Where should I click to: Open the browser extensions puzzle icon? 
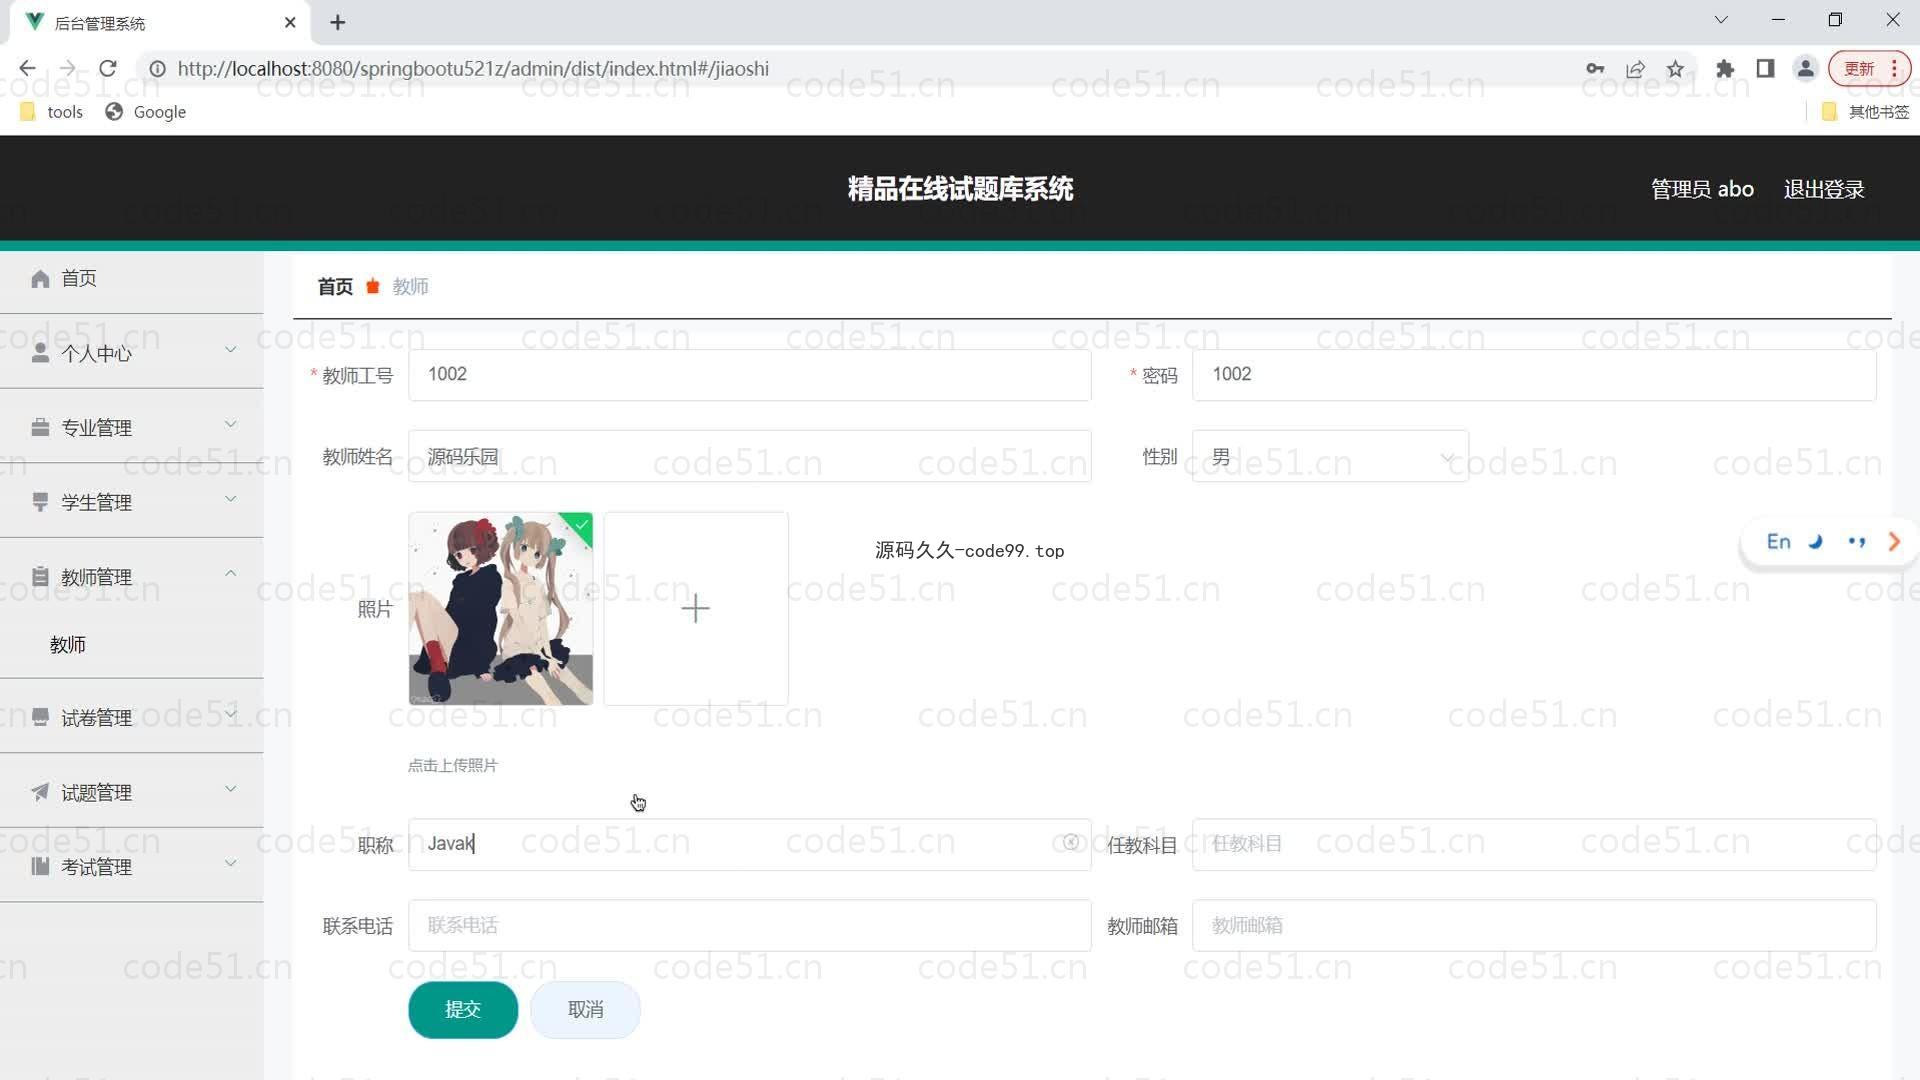click(x=1725, y=68)
